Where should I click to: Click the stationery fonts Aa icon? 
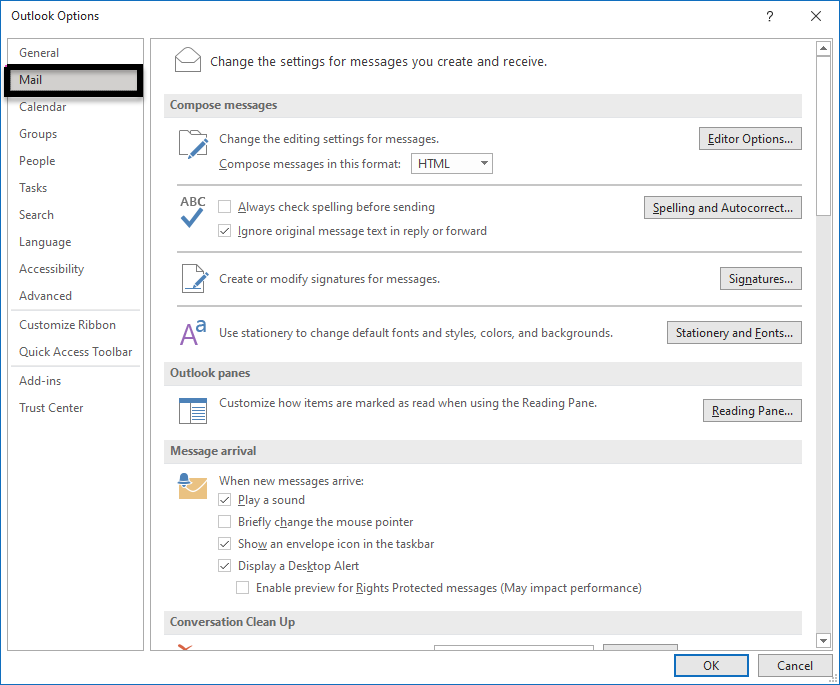tap(193, 333)
